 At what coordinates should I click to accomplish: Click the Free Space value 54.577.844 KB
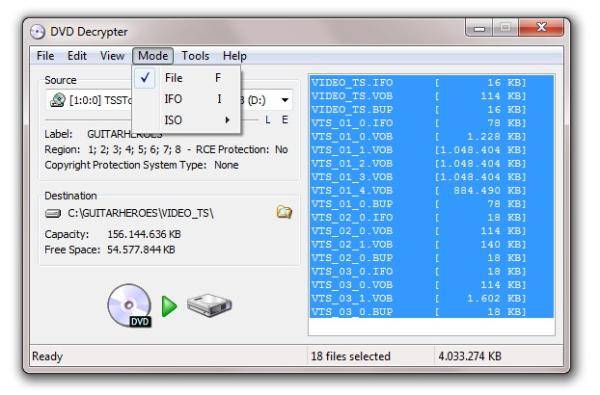tap(141, 250)
